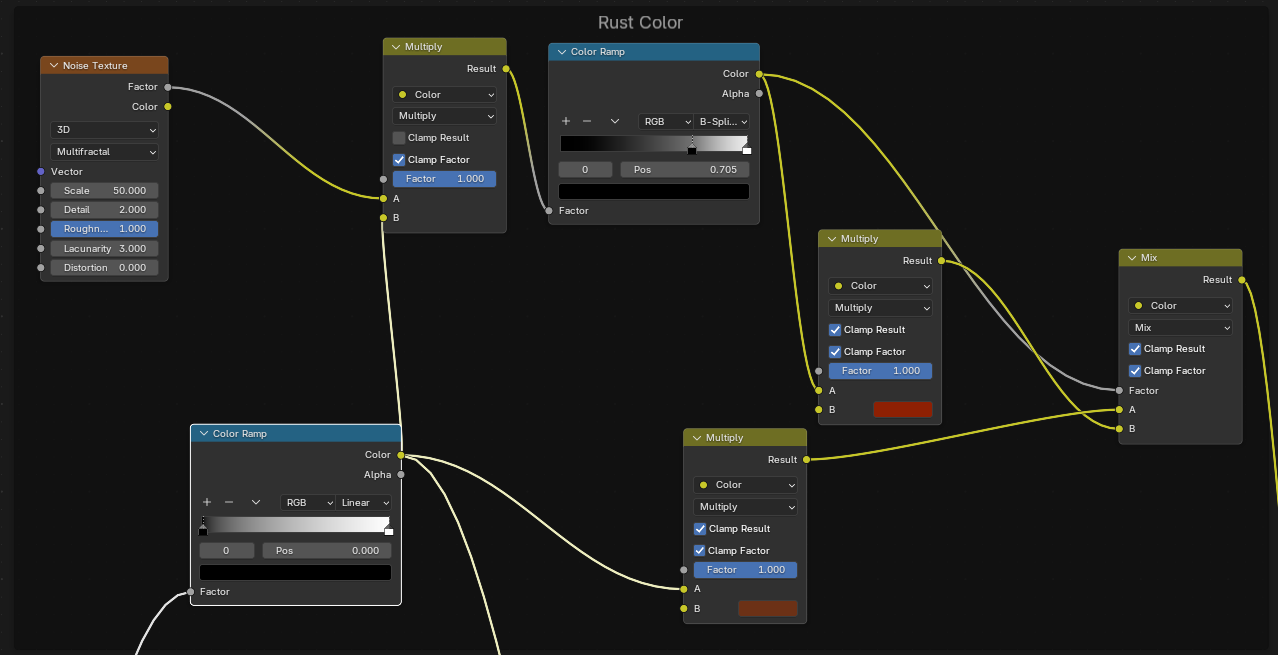Click the Mix node B input socket

(1119, 428)
